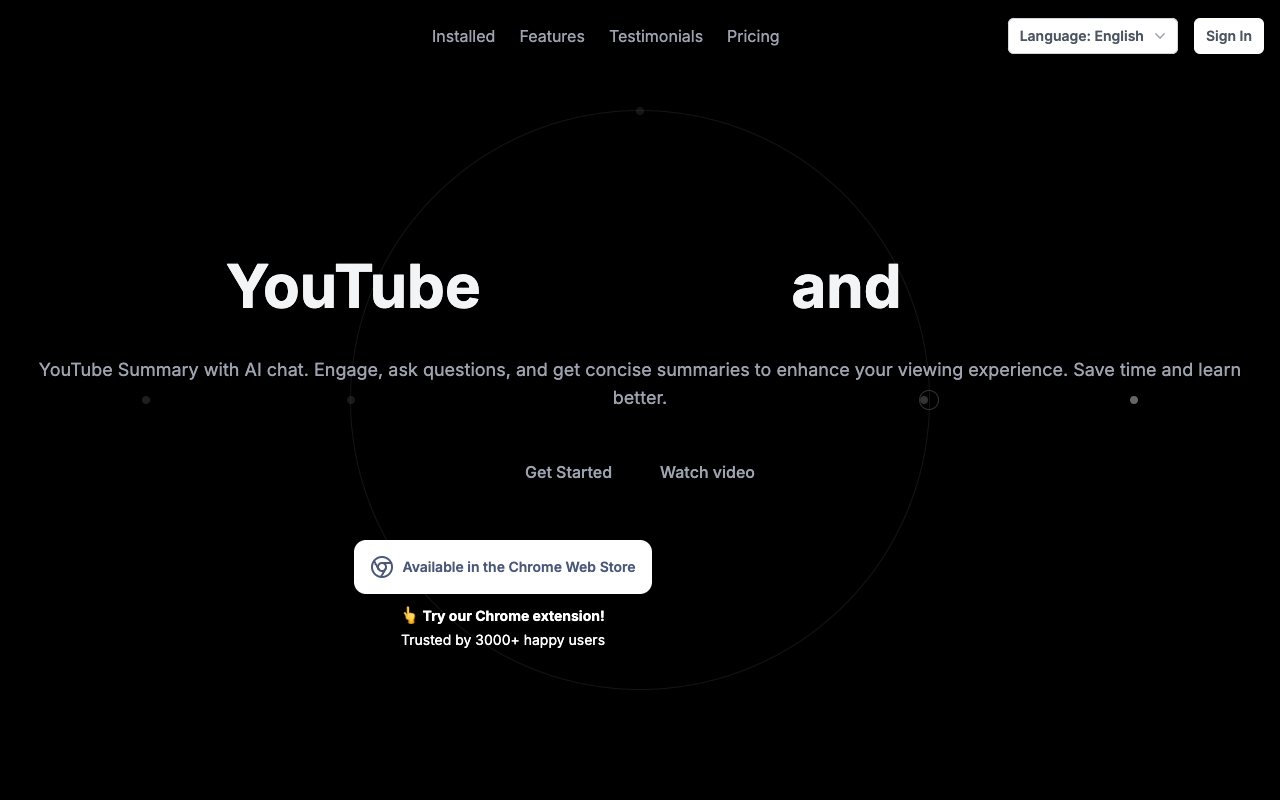The width and height of the screenshot is (1280, 800).
Task: Click the pointing hand emoji
Action: [409, 615]
